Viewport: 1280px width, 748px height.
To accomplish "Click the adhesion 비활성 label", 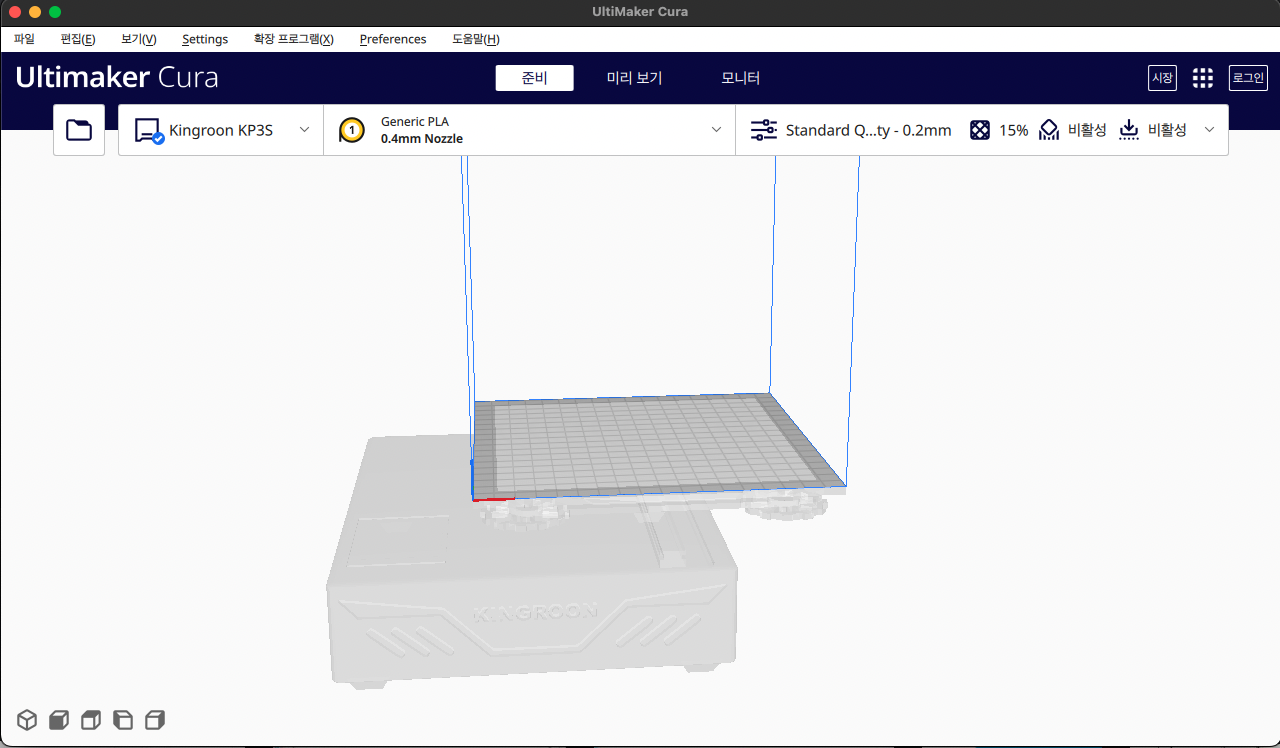I will pos(1167,130).
